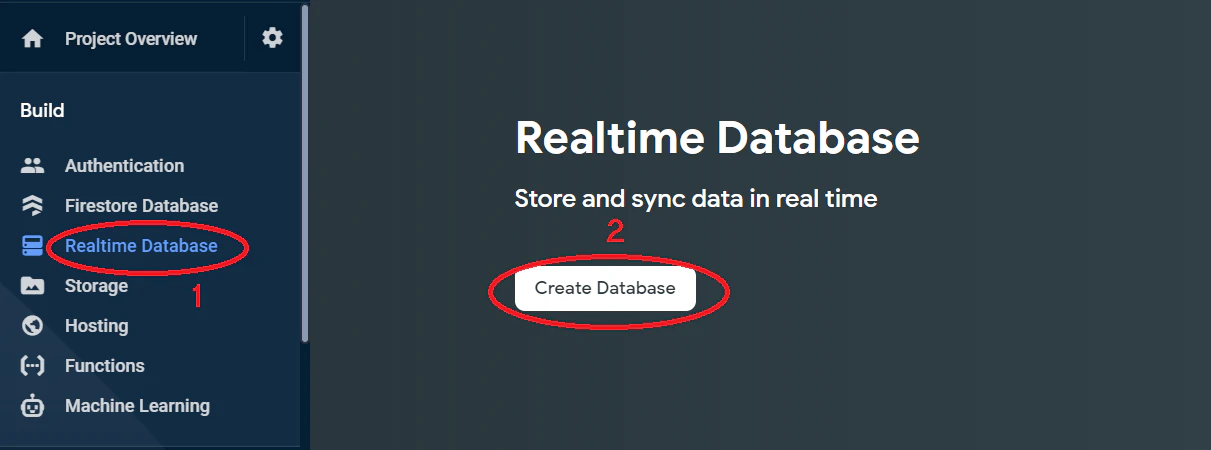The image size is (1211, 450).
Task: Click the home icon beside Project Overview
Action: [x=33, y=39]
